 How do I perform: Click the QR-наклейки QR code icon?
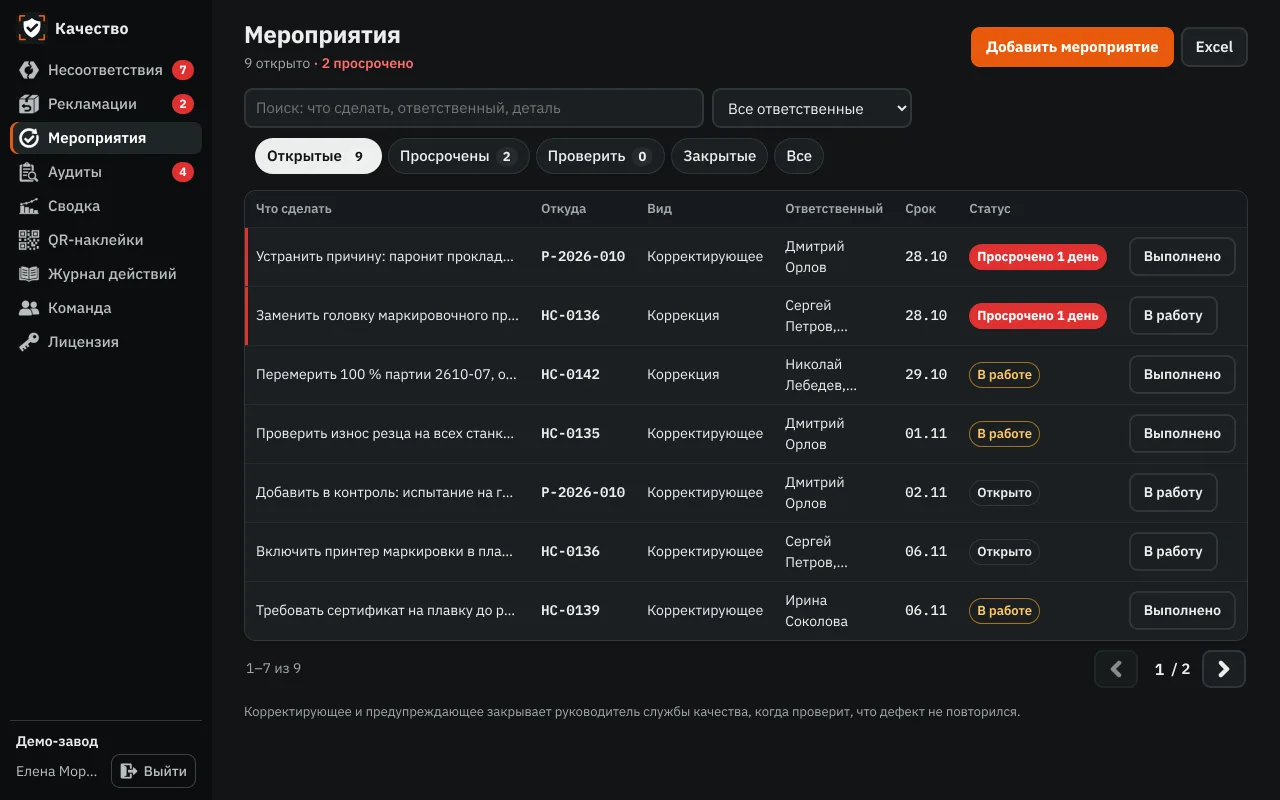pos(29,240)
